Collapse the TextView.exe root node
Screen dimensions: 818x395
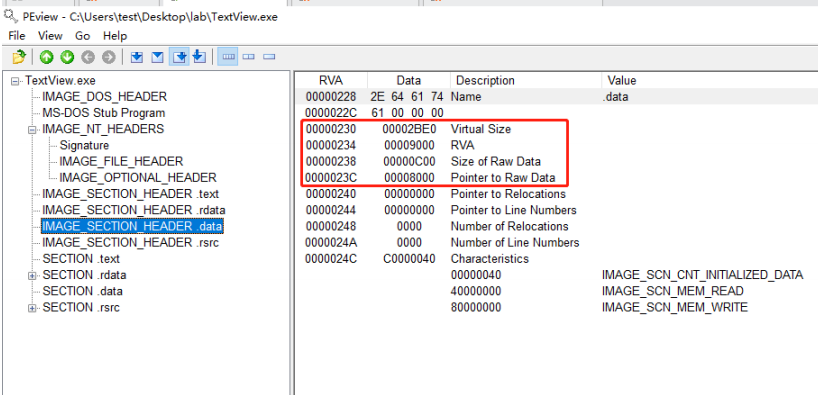15,81
